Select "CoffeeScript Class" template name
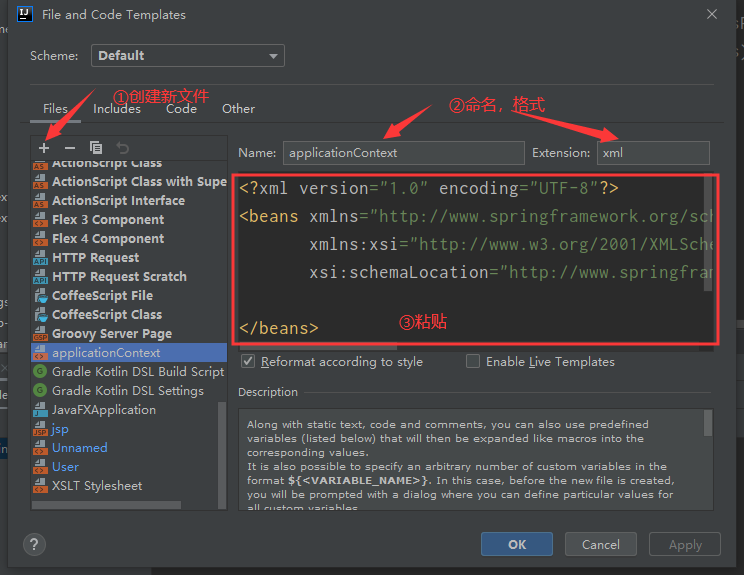 pyautogui.click(x=107, y=315)
